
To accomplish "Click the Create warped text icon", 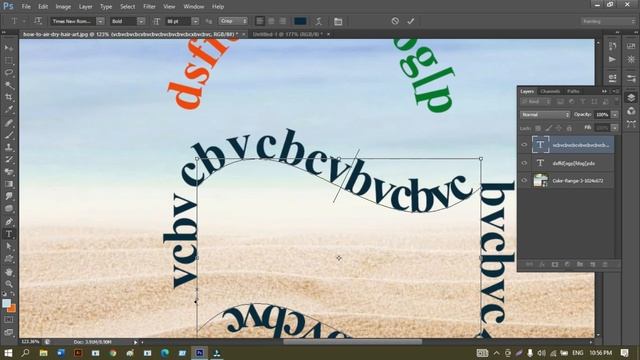I will point(319,21).
